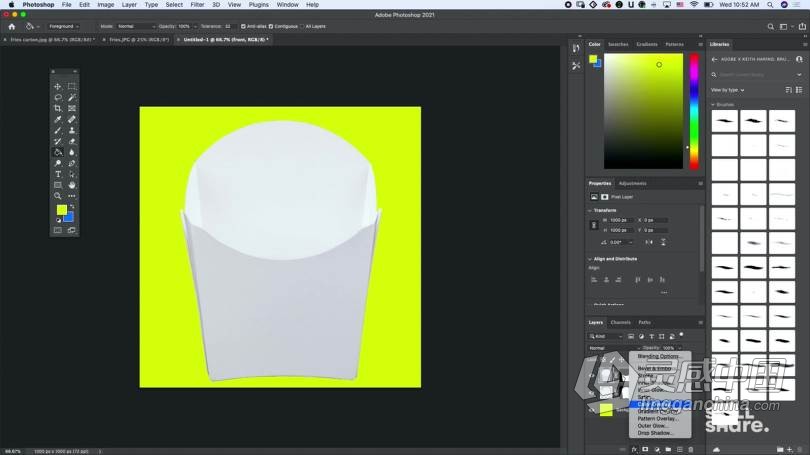The height and width of the screenshot is (455, 810).
Task: Select the Crop tool
Action: coord(58,108)
